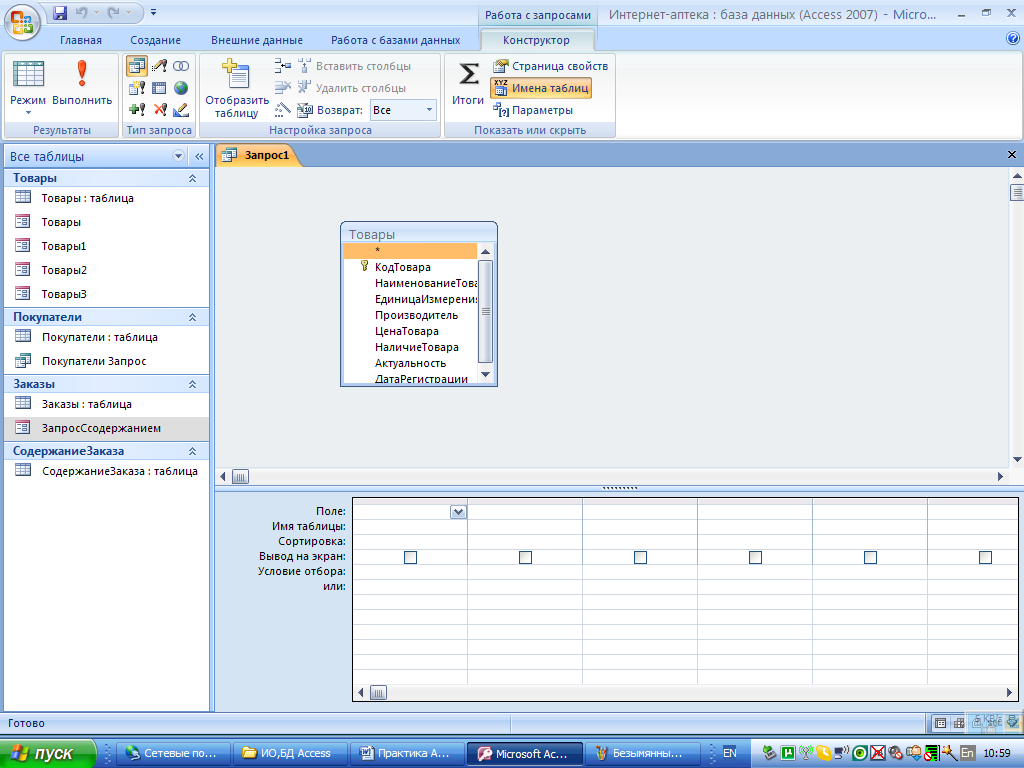Click the пуск Start button
Image resolution: width=1024 pixels, height=768 pixels.
tap(47, 753)
